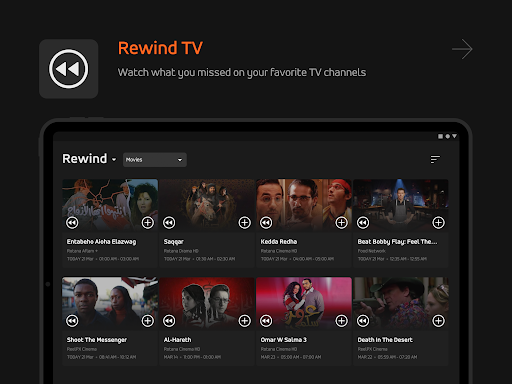
Task: Click rewind icon on Shoot The Messenger
Action: click(x=72, y=321)
